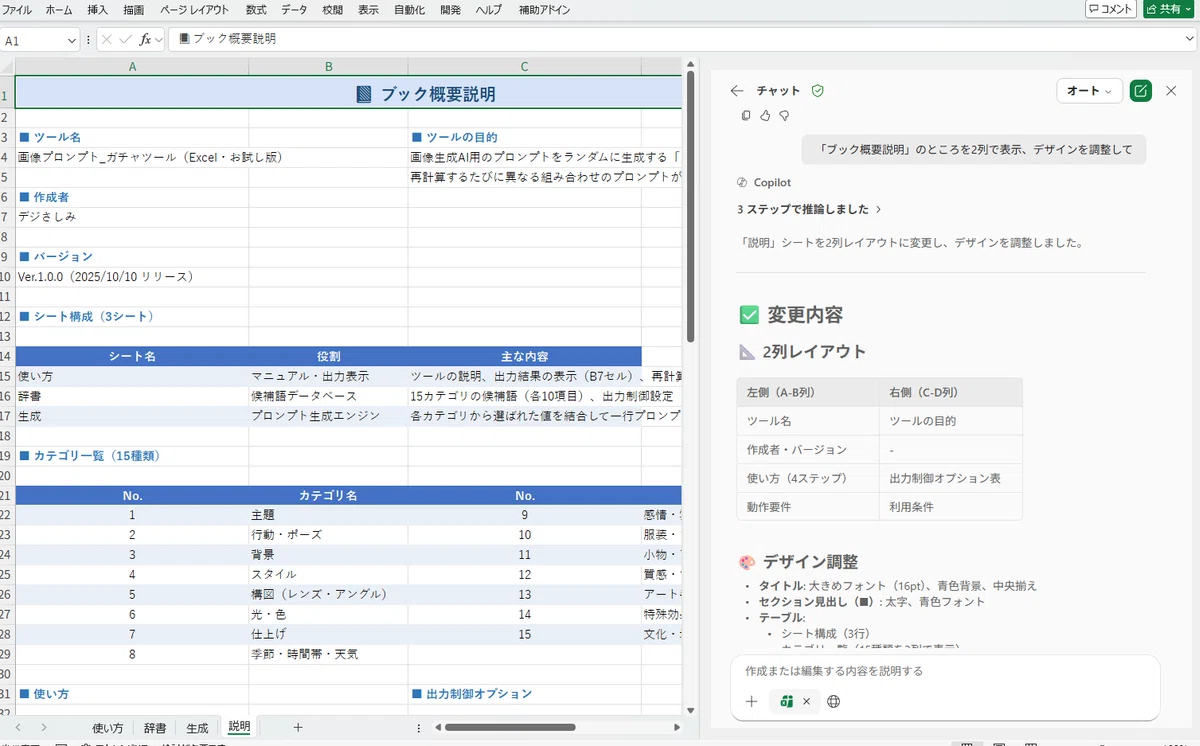Close the Copilot chat pane
Image resolution: width=1200 pixels, height=746 pixels.
1171,91
